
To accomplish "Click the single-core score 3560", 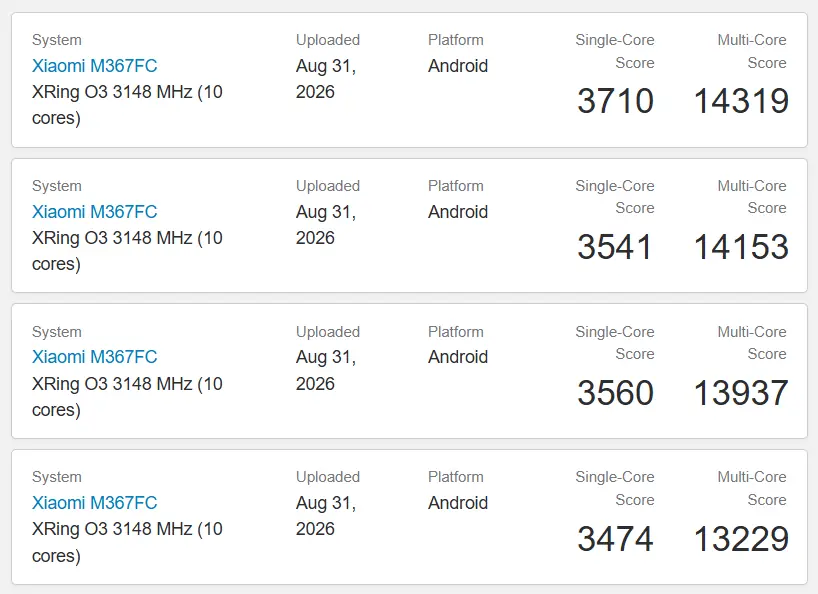I will click(616, 393).
